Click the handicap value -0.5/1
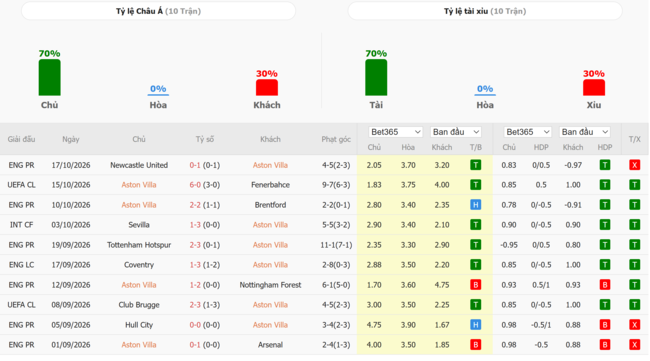 point(541,325)
